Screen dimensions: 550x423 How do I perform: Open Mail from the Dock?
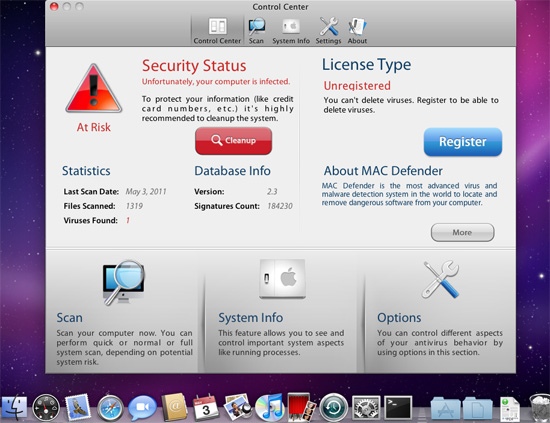78,408
